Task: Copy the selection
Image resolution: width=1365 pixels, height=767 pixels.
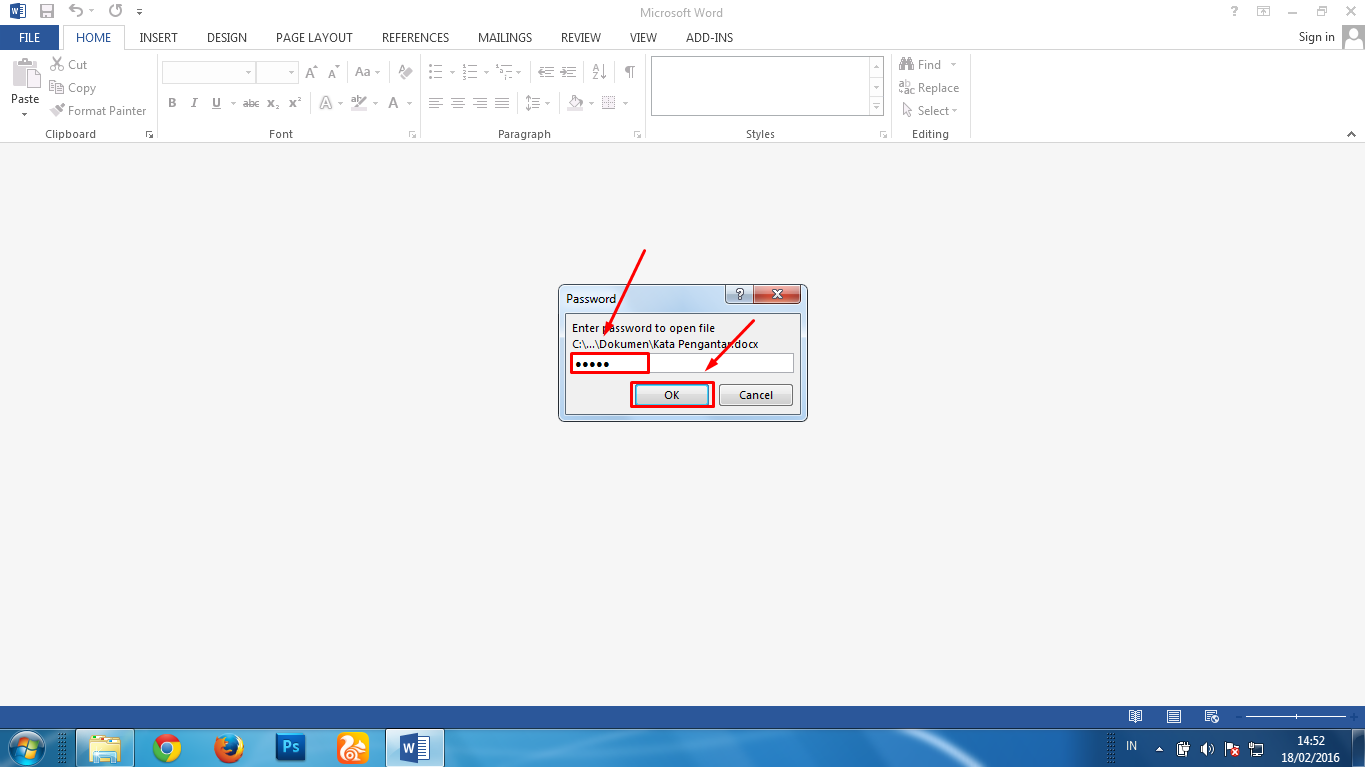Action: click(x=72, y=88)
